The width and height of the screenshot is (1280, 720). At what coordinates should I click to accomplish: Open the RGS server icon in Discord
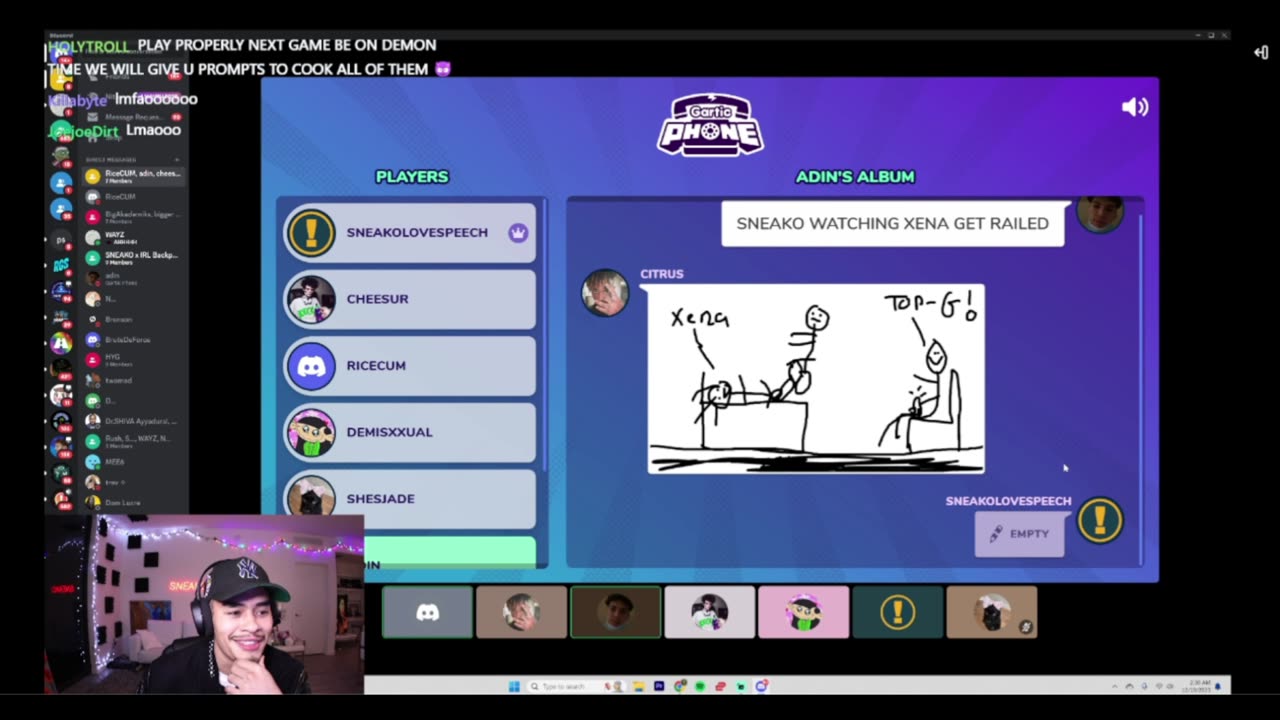coord(61,265)
